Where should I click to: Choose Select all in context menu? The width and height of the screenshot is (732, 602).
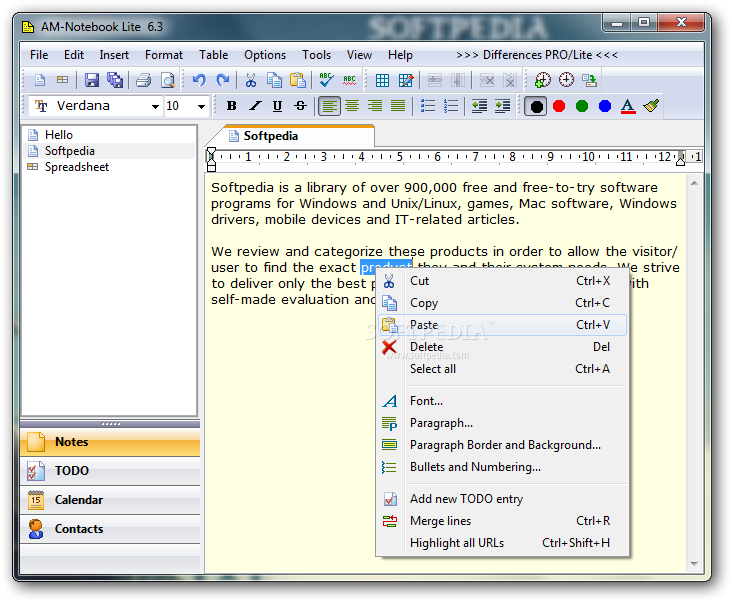click(502, 369)
